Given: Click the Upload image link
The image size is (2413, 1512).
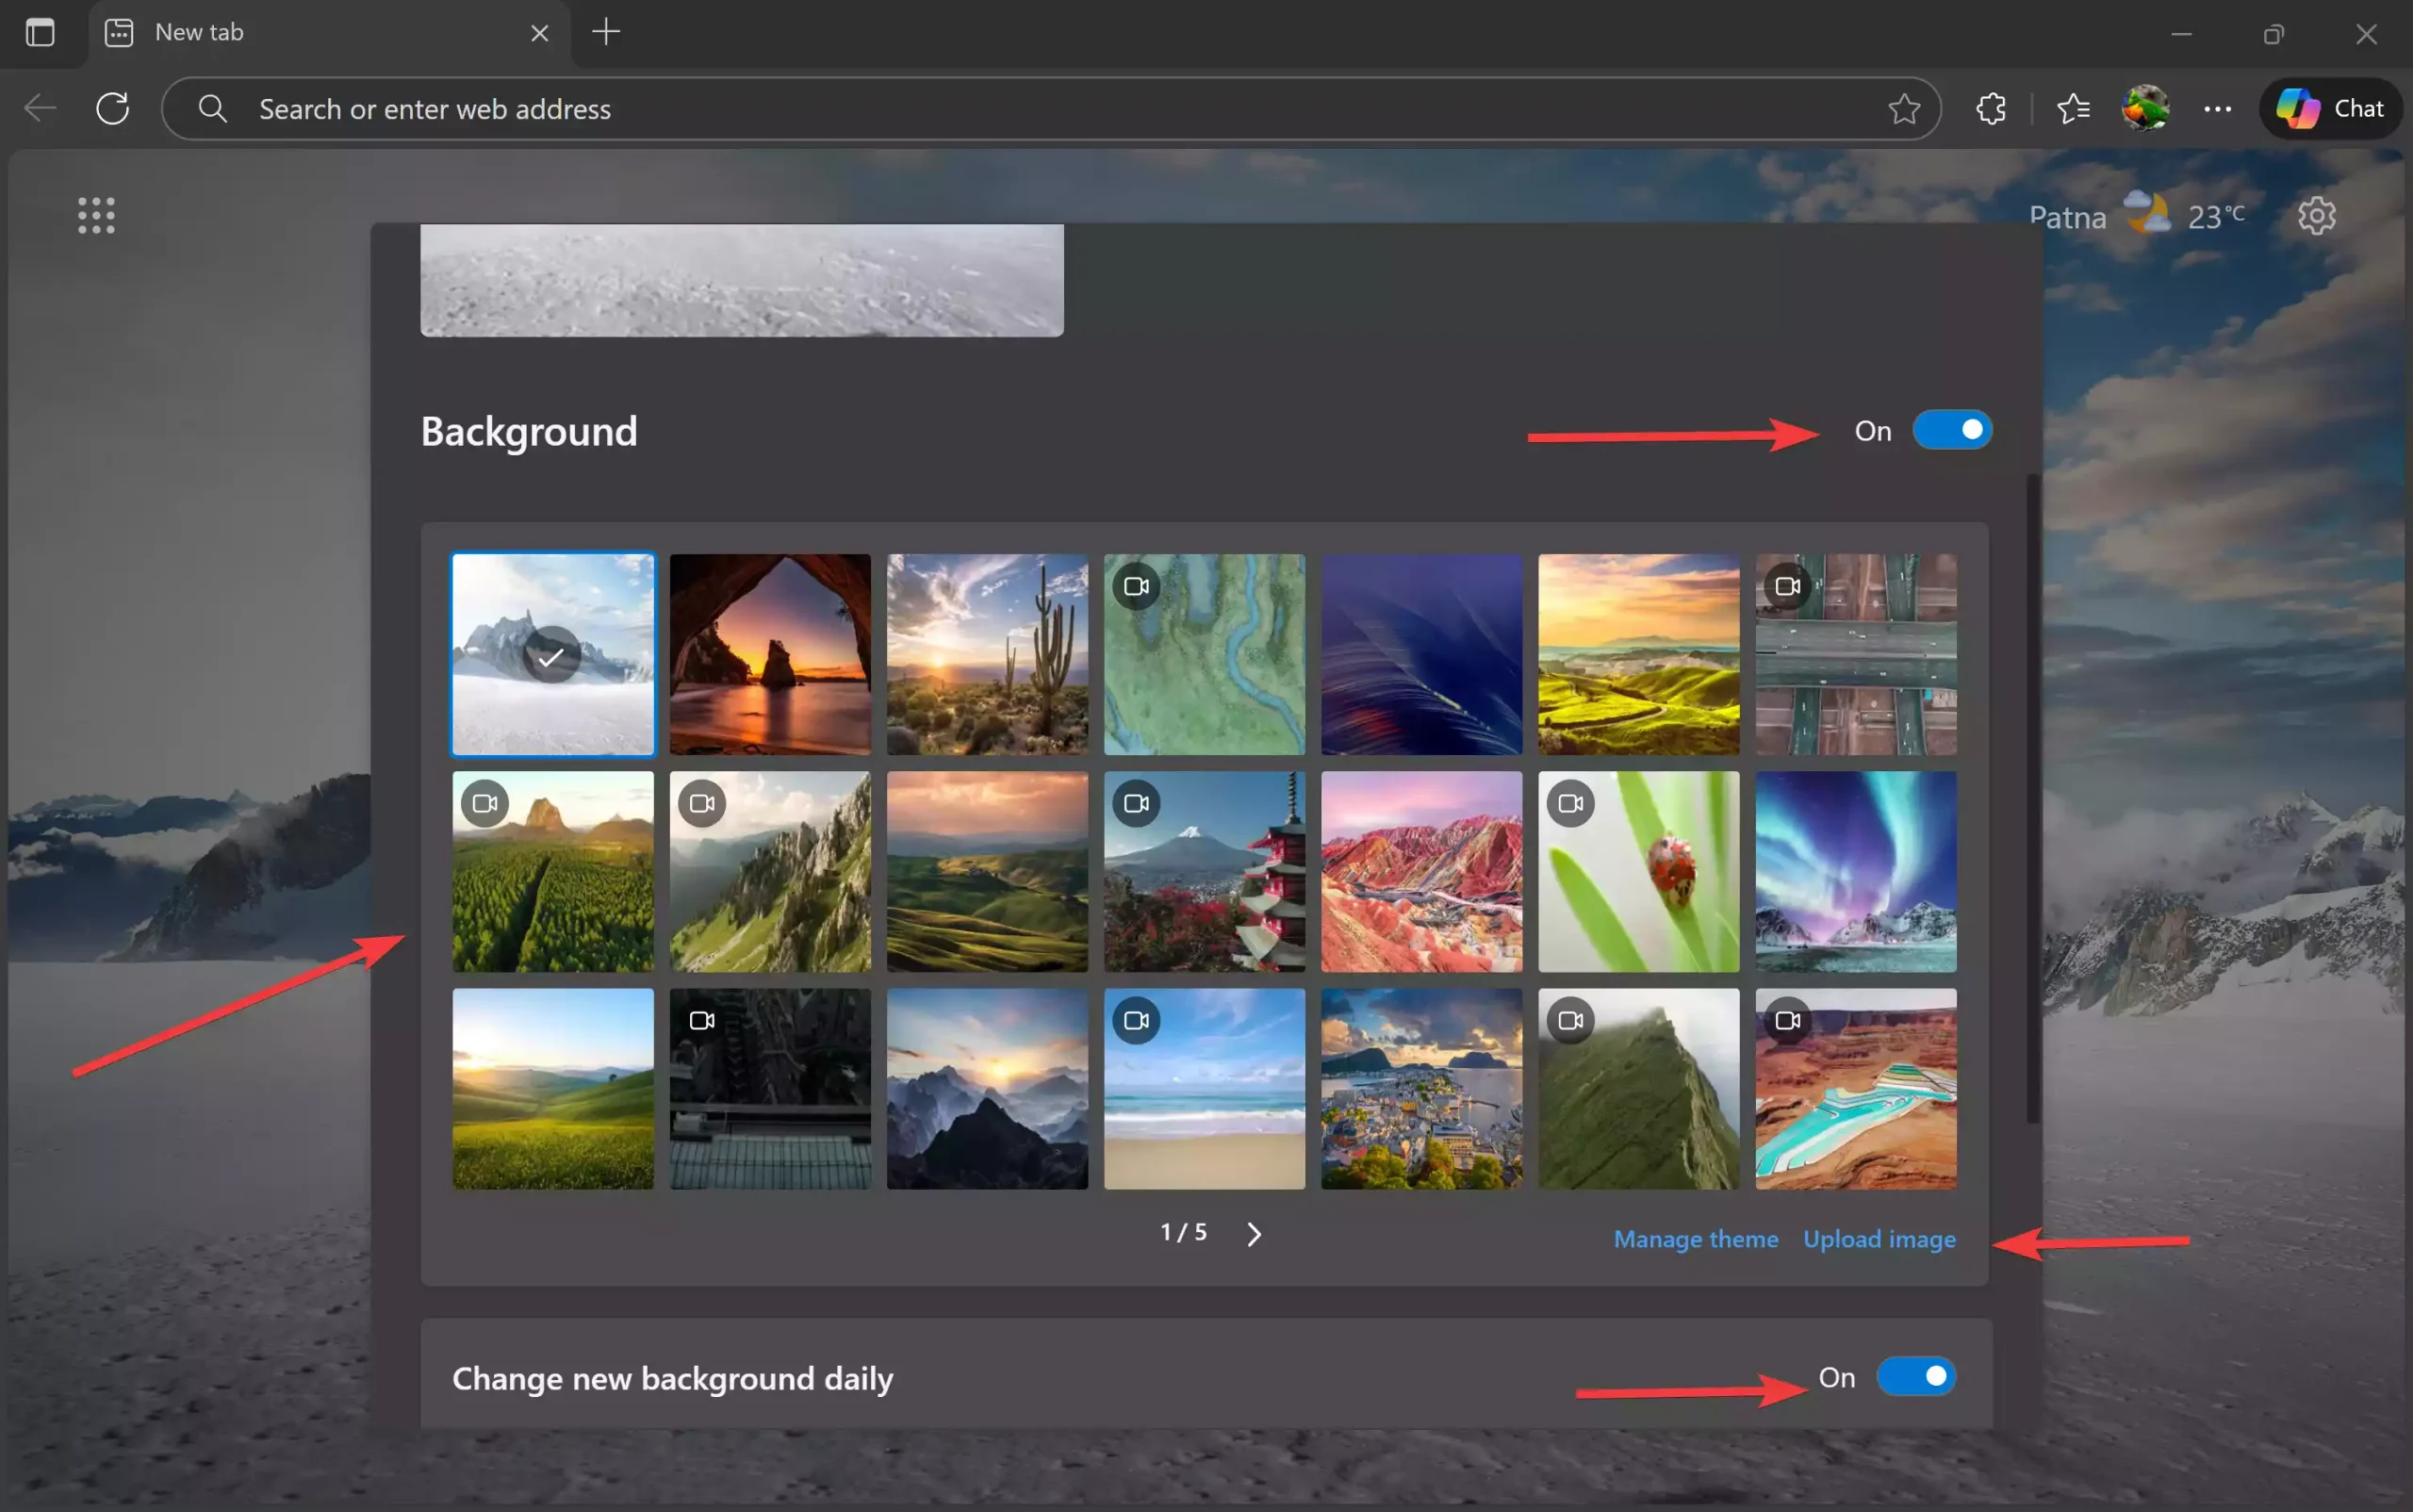Looking at the screenshot, I should 1879,1239.
